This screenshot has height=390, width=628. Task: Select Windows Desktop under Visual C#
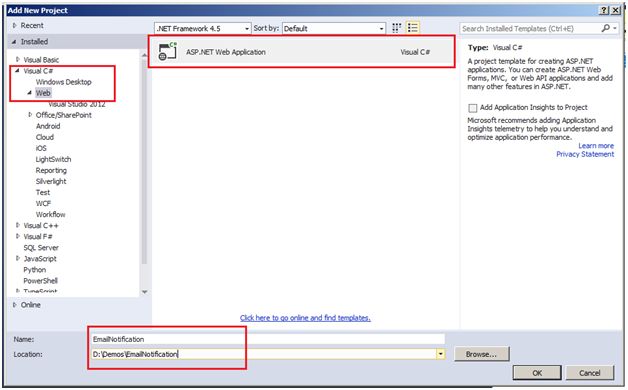[64, 82]
